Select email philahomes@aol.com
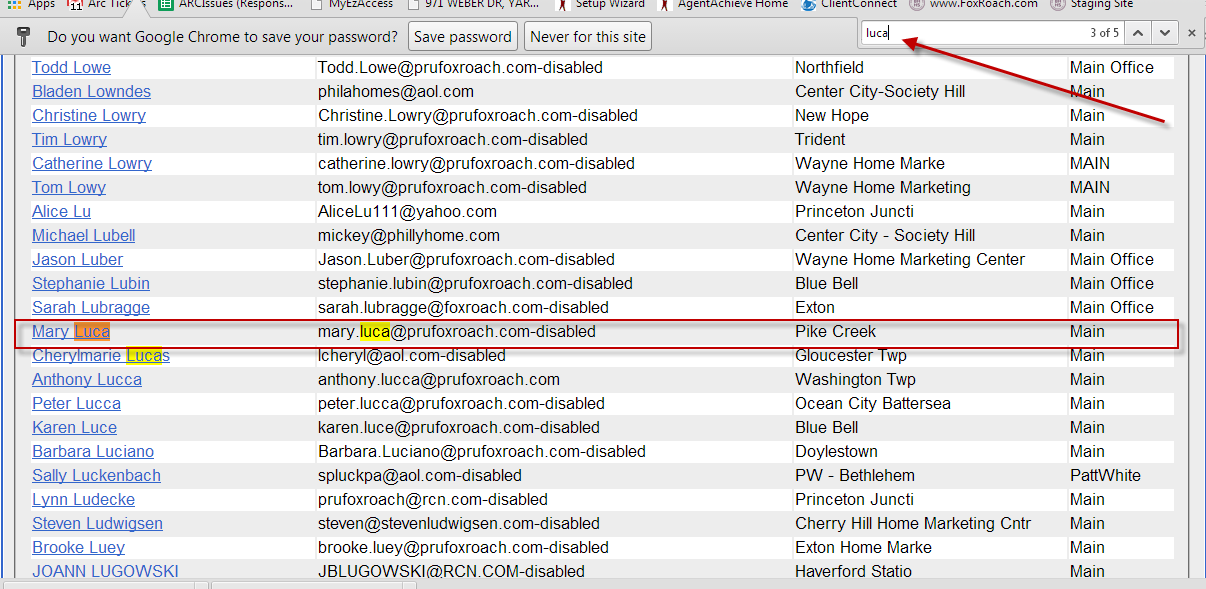 396,91
